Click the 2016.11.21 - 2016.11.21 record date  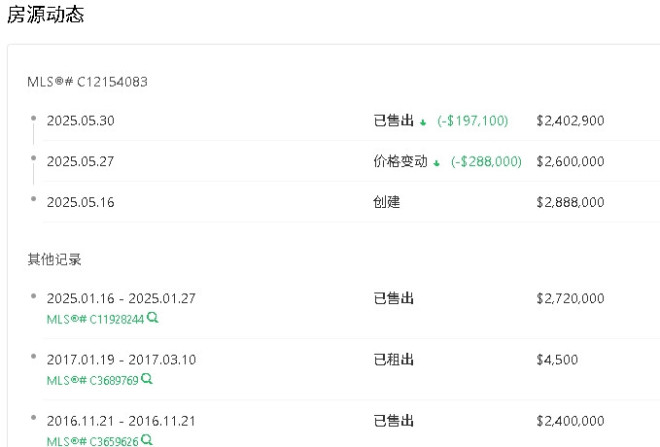(121, 421)
